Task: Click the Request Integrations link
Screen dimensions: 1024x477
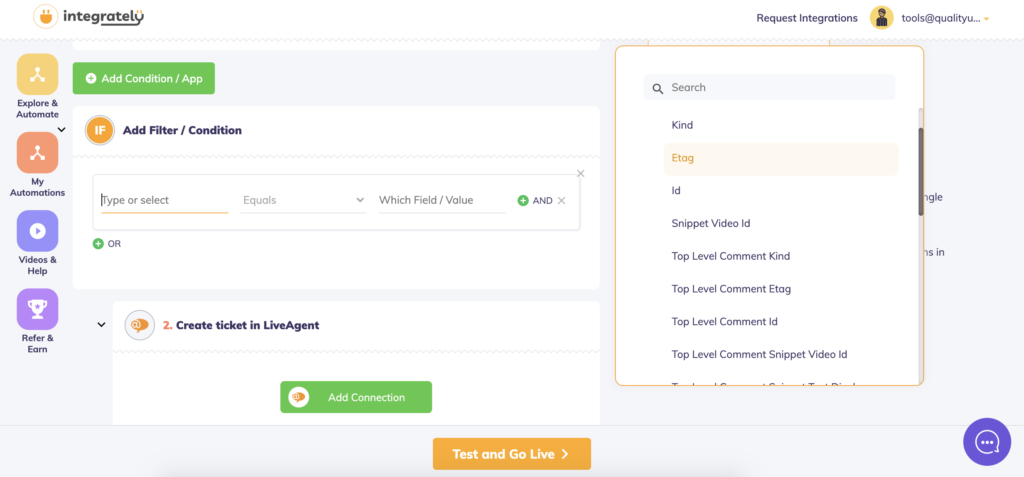Action: 807,18
